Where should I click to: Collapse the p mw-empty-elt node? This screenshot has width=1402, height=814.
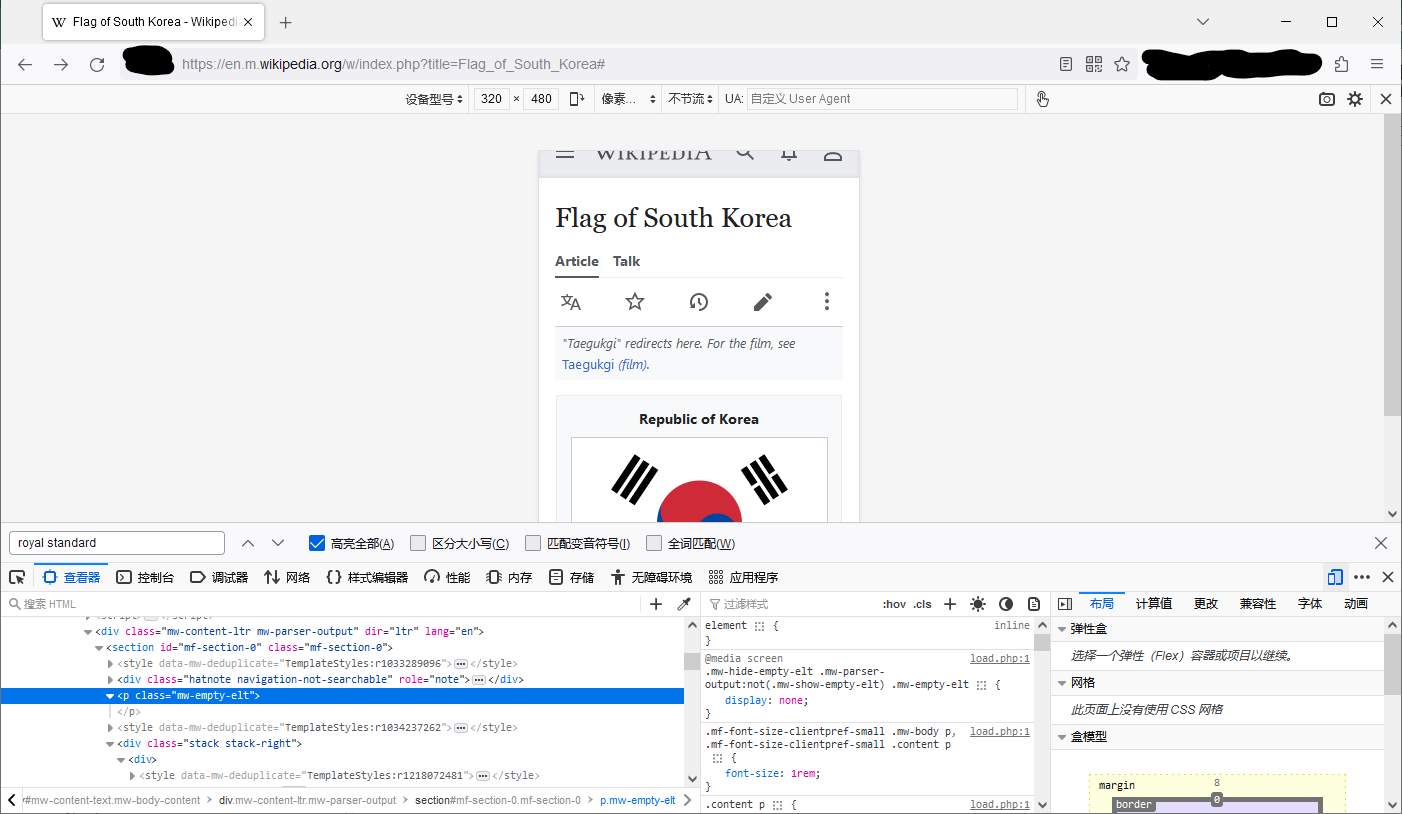click(110, 696)
